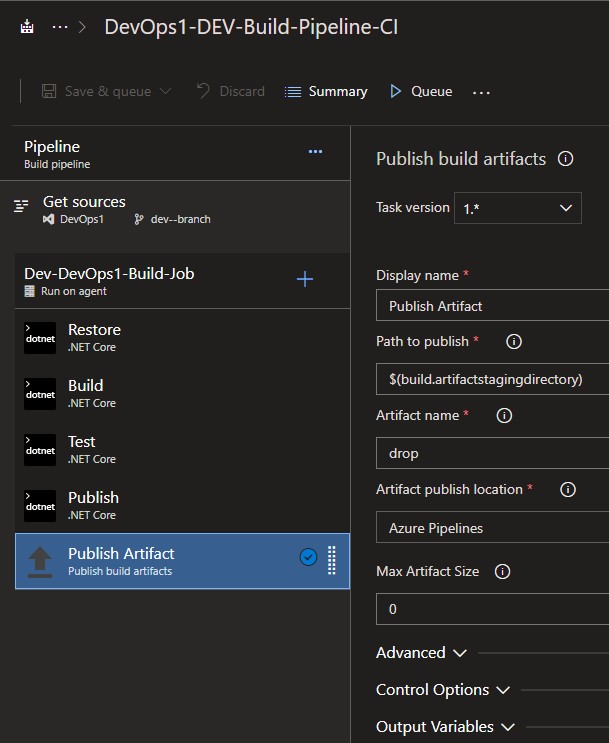Click Run on agent server icon
Screen dimensions: 609x743
(x=29, y=291)
